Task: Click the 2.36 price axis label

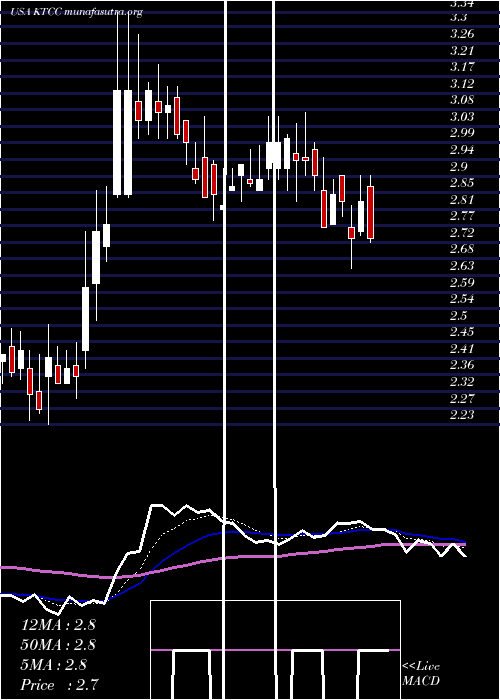Action: (462, 365)
